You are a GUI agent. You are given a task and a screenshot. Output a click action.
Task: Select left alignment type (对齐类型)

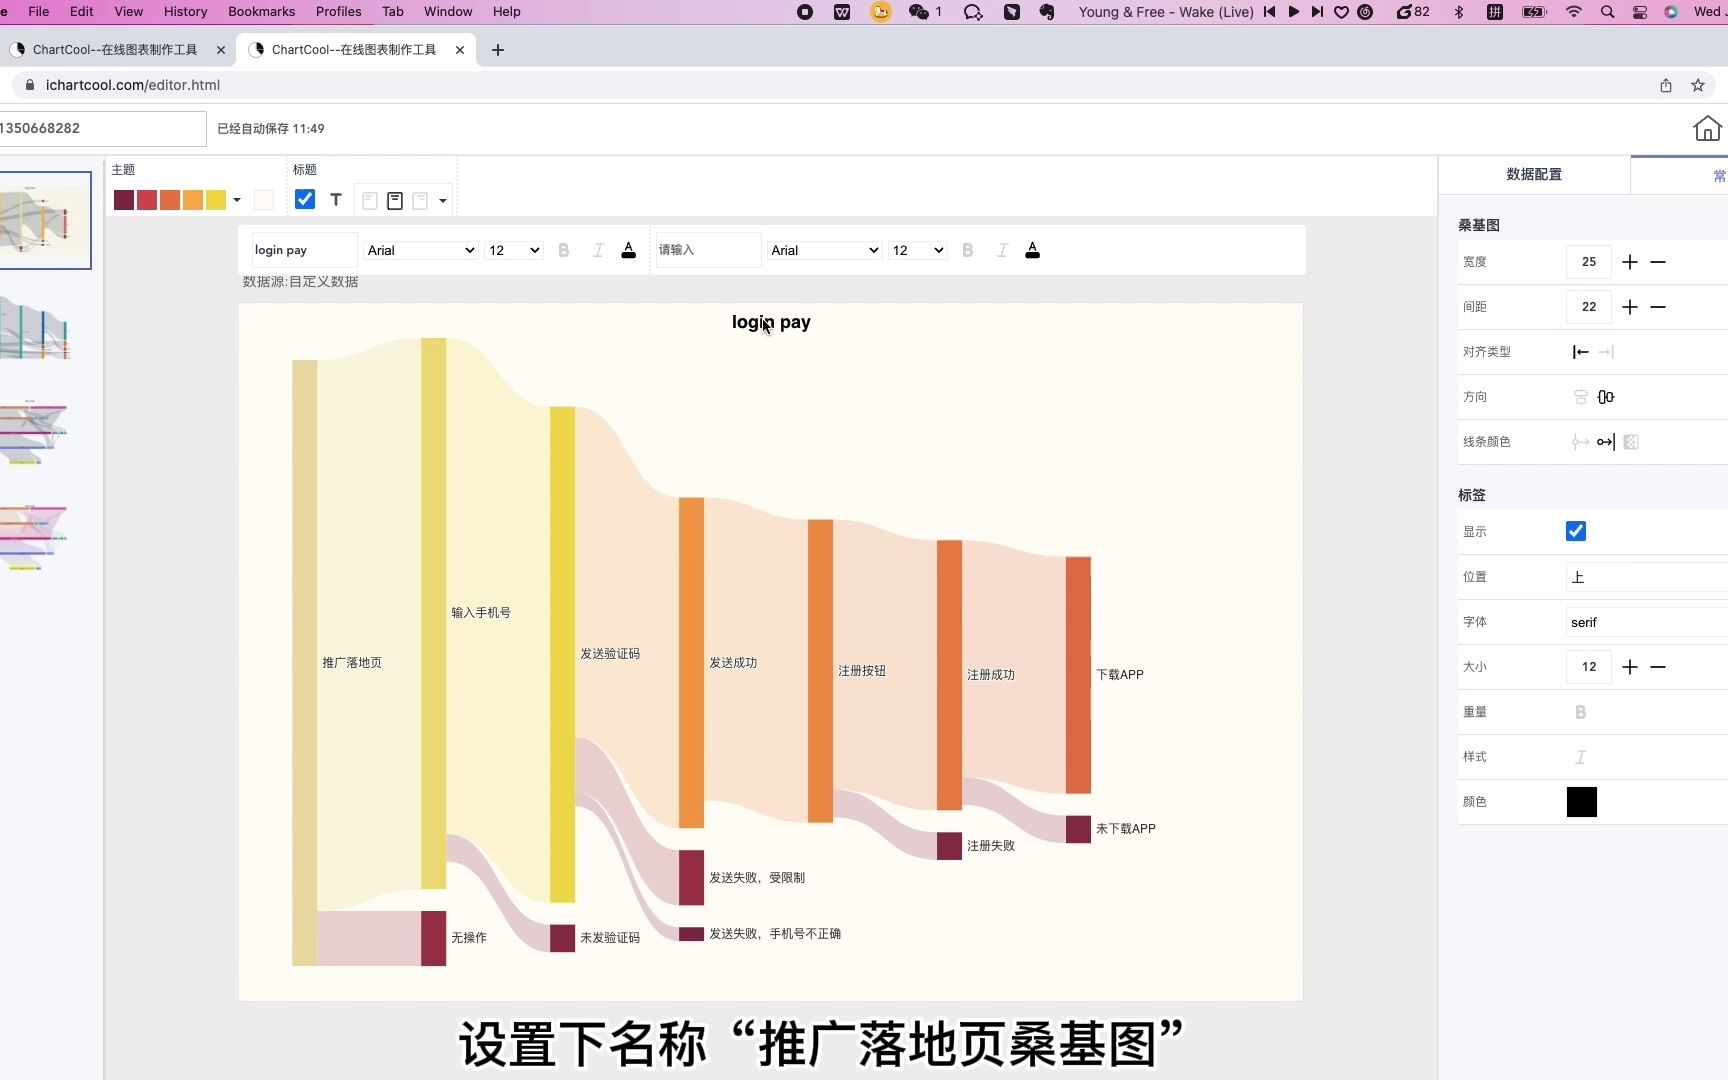tap(1581, 352)
